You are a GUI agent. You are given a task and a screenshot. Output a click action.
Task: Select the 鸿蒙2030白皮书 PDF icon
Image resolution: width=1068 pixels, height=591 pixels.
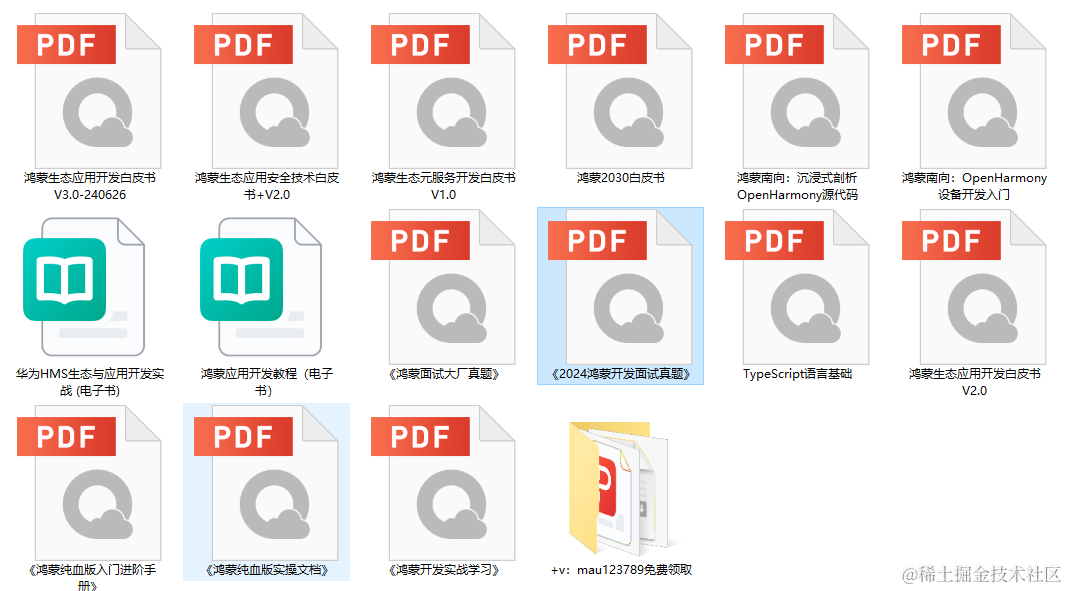tap(621, 91)
